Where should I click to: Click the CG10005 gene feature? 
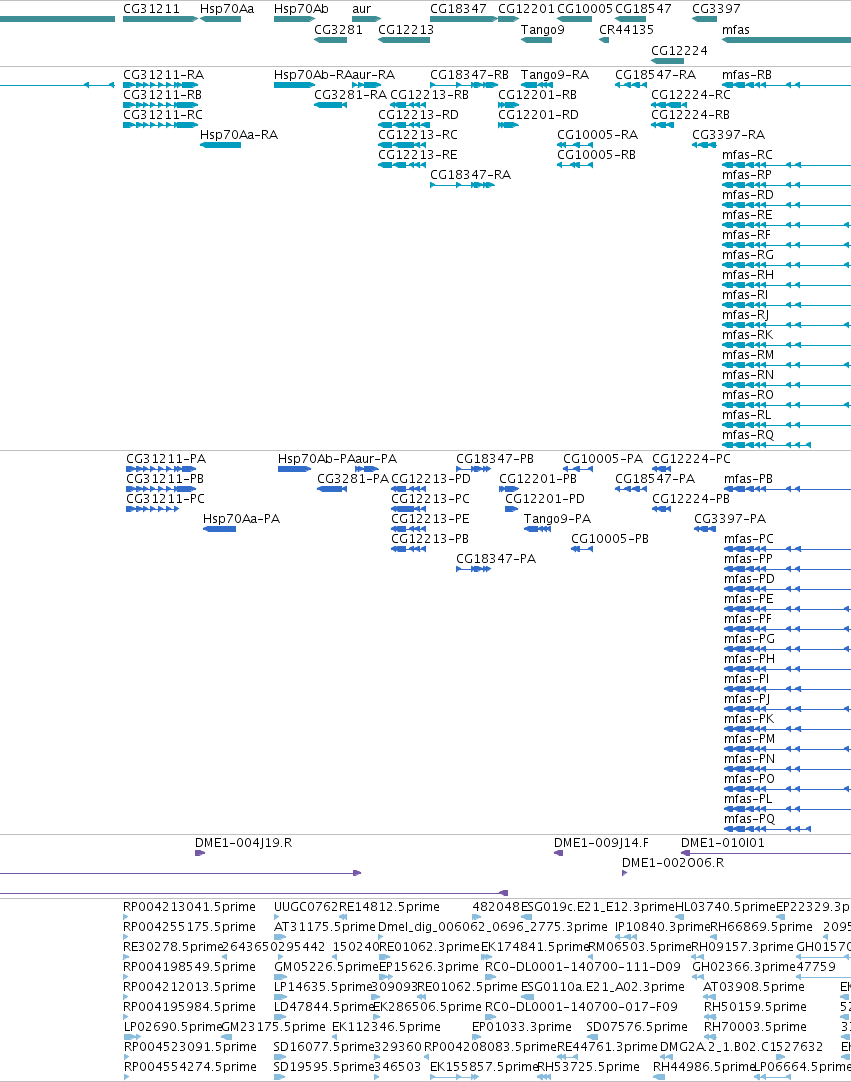[x=574, y=19]
